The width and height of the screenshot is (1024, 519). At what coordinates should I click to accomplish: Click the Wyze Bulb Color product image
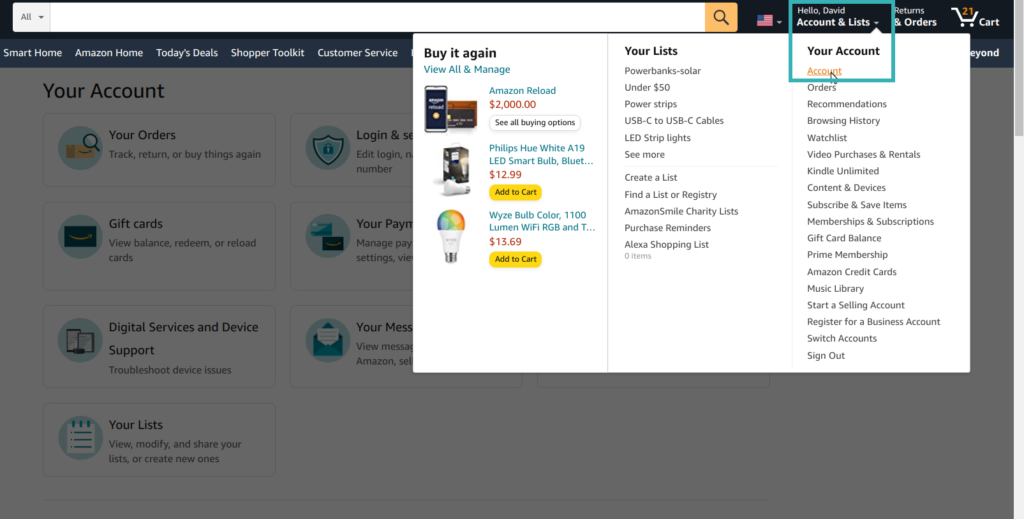pos(451,236)
